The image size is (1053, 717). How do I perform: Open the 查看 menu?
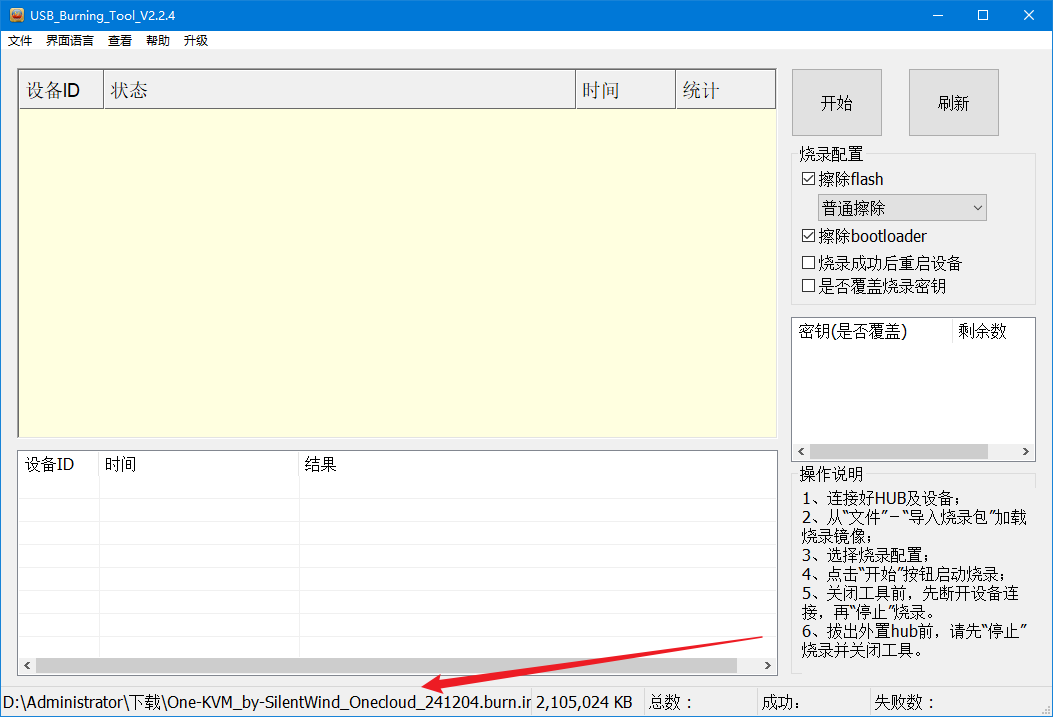coord(120,41)
